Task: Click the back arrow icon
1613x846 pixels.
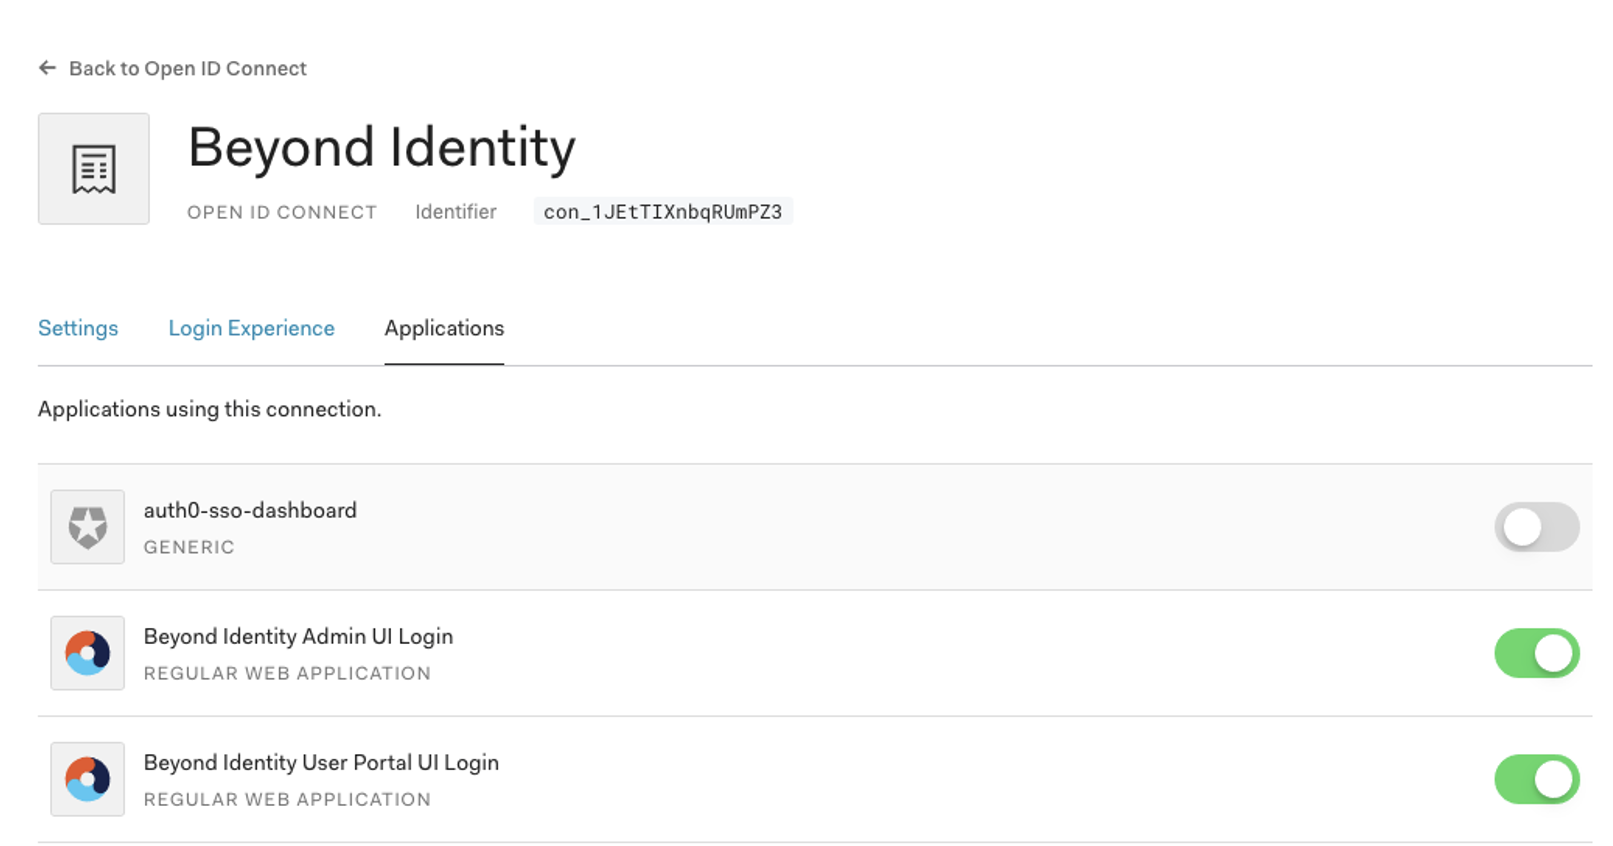Action: click(x=47, y=68)
